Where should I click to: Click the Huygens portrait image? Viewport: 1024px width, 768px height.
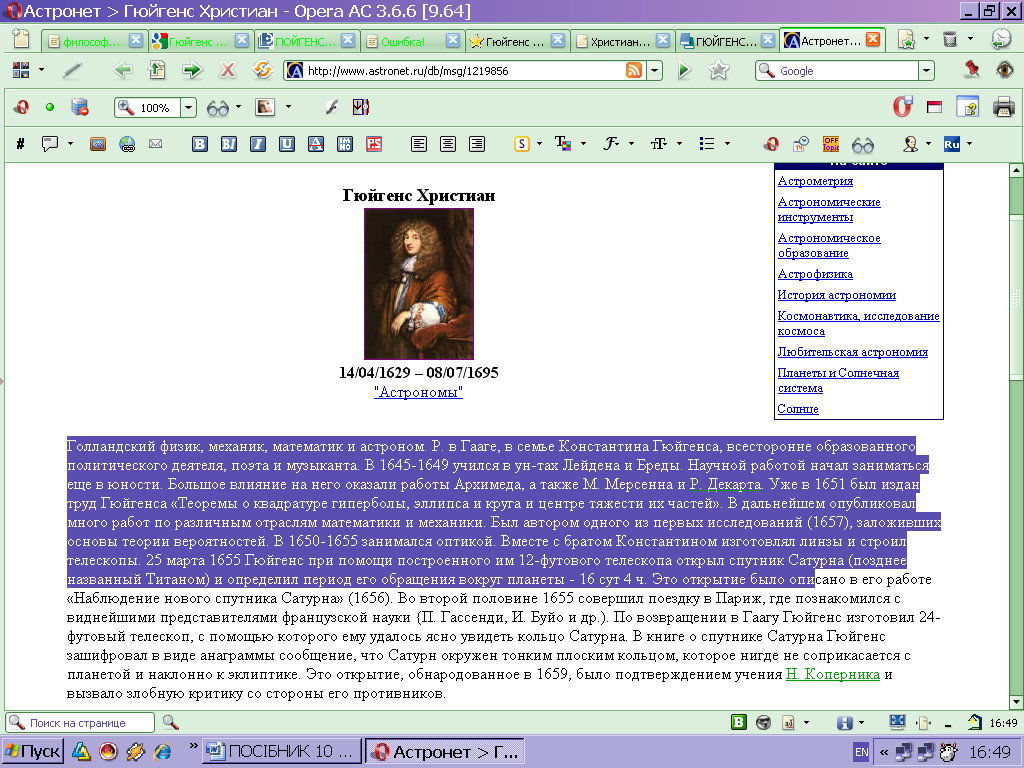(x=419, y=283)
